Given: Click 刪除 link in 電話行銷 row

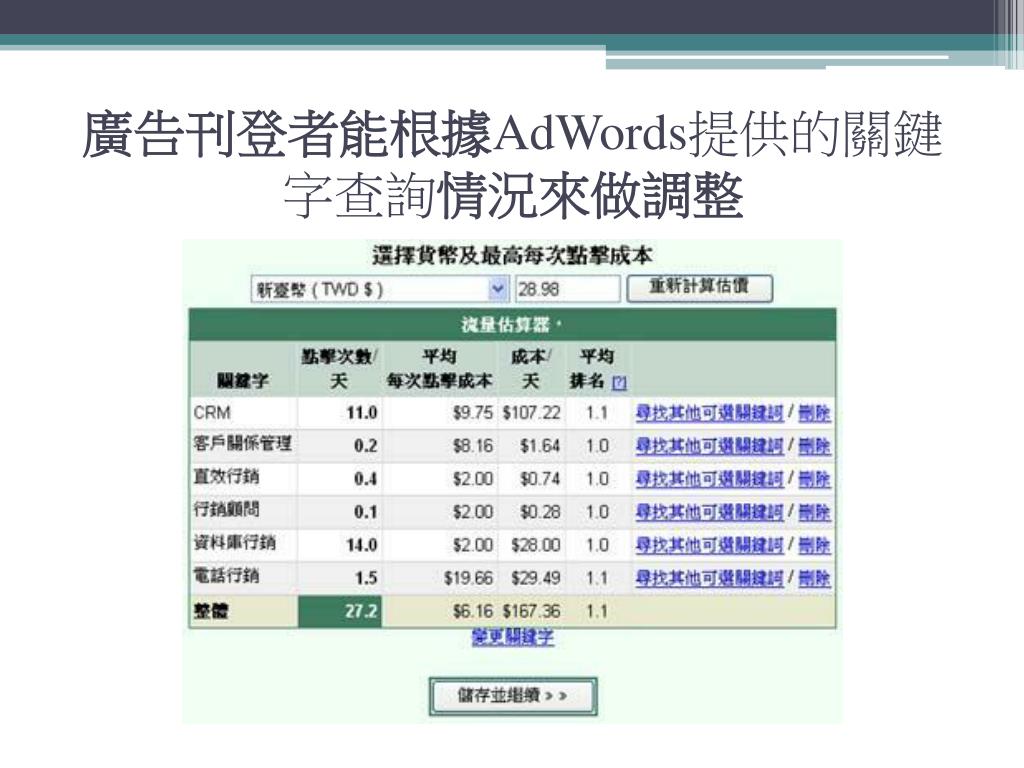Looking at the screenshot, I should (x=814, y=578).
